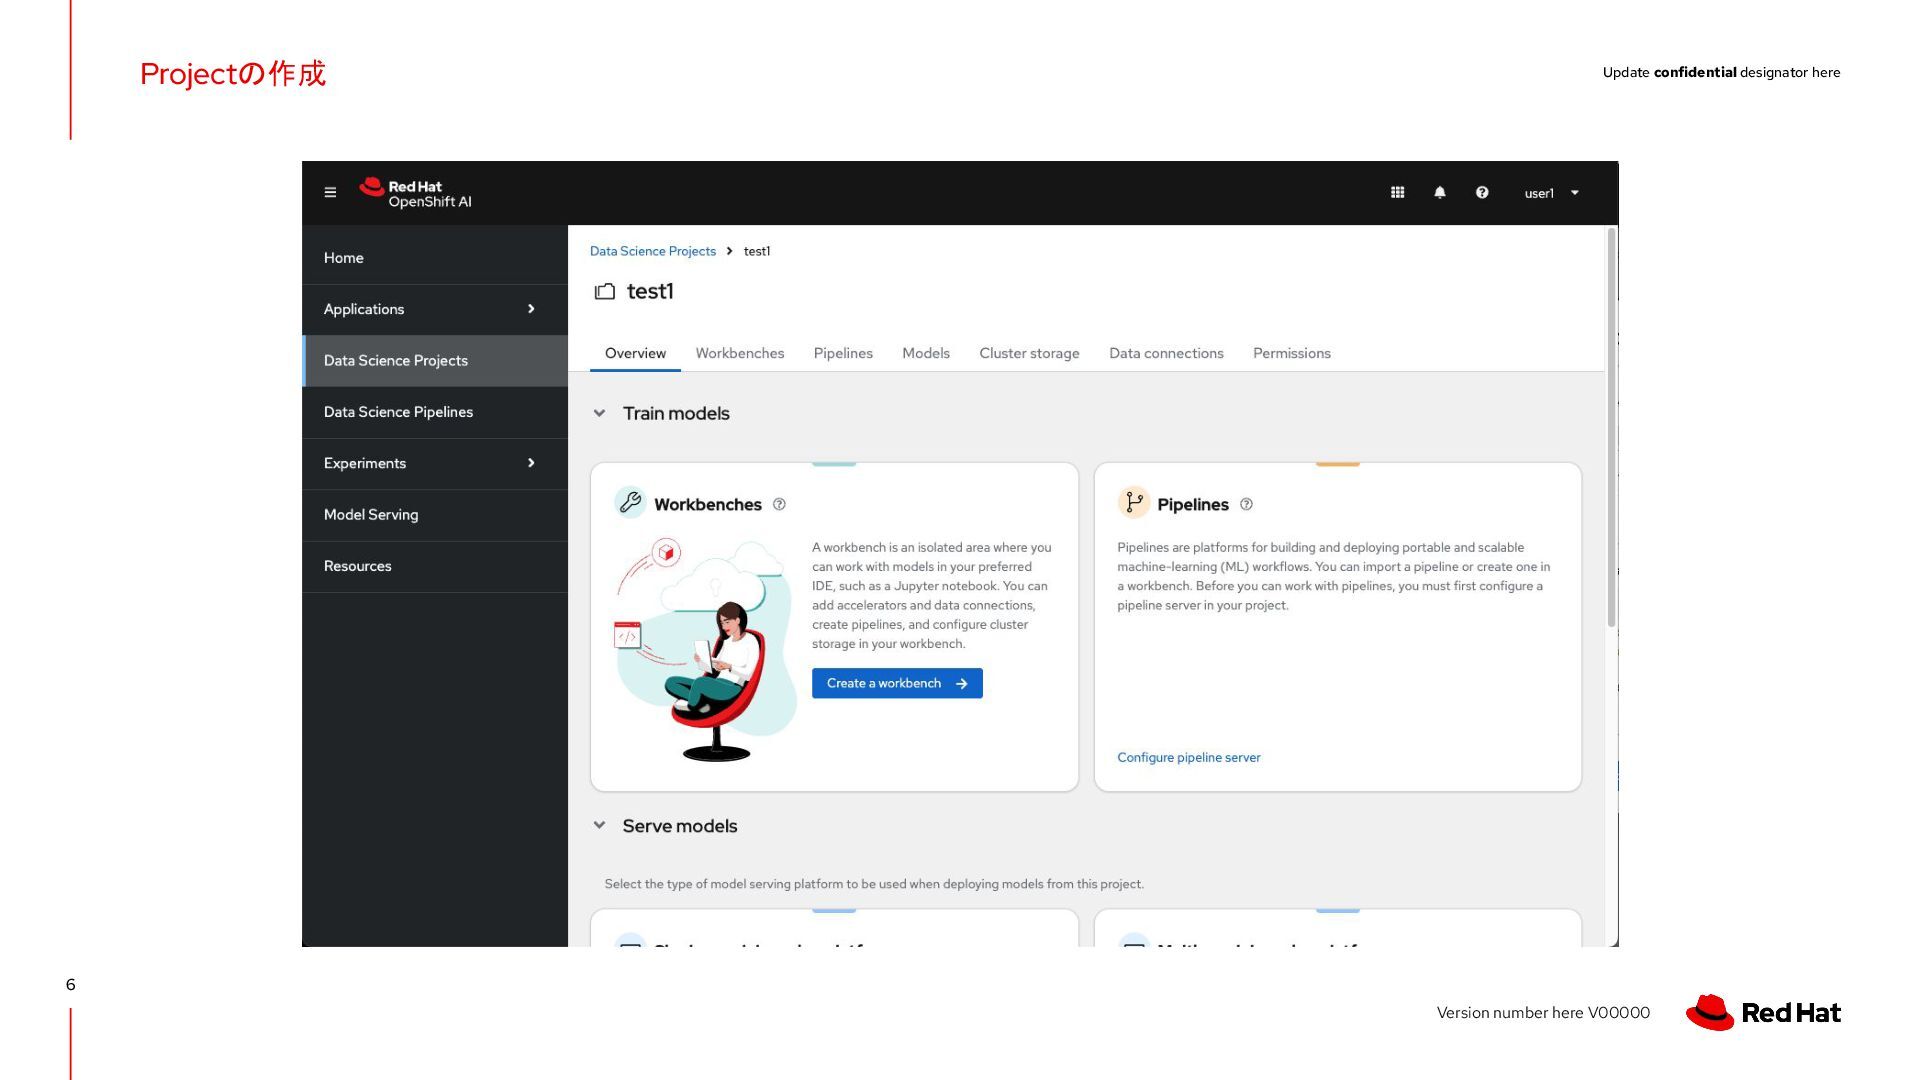Open the Workbenches help tooltip icon
Viewport: 1920px width, 1080px height.
click(779, 505)
